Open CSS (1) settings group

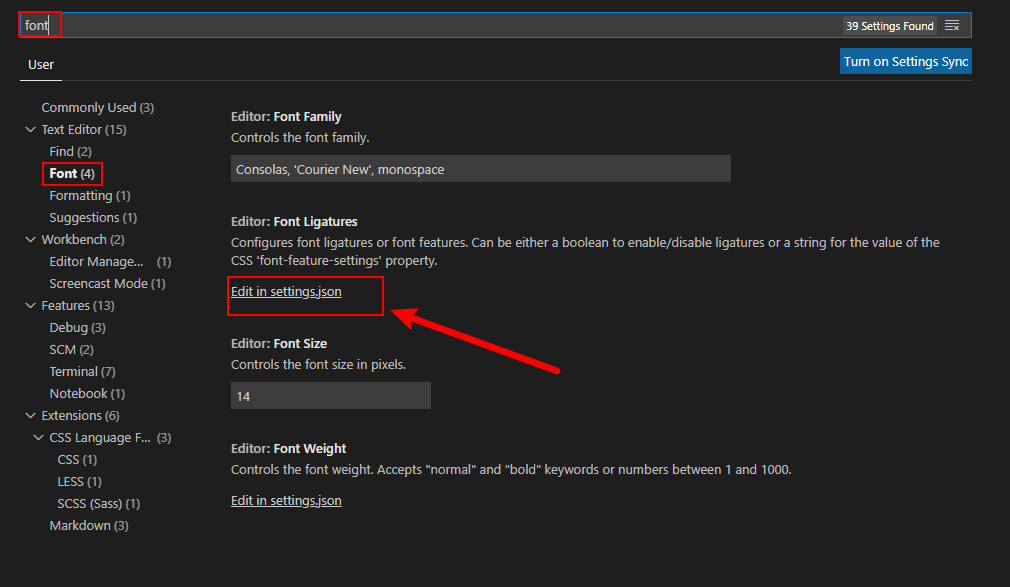pos(77,459)
